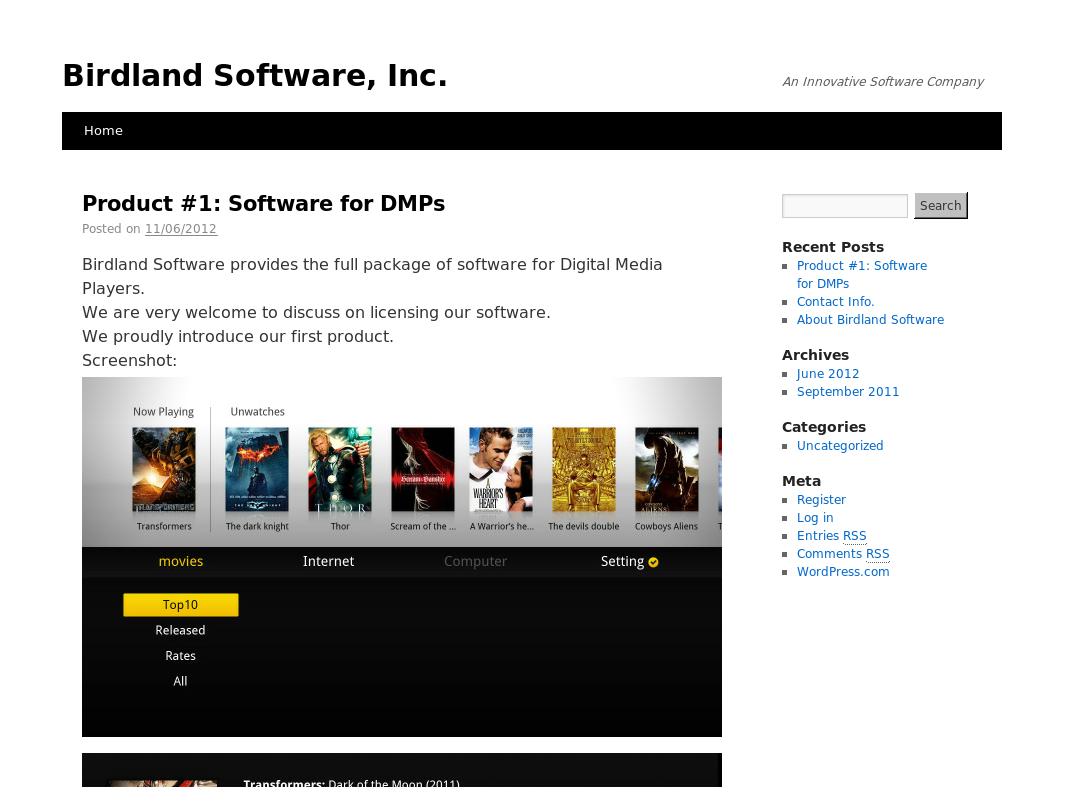The width and height of the screenshot is (1080, 787).
Task: Click the 11/06/2012 post date link
Action: 180,229
